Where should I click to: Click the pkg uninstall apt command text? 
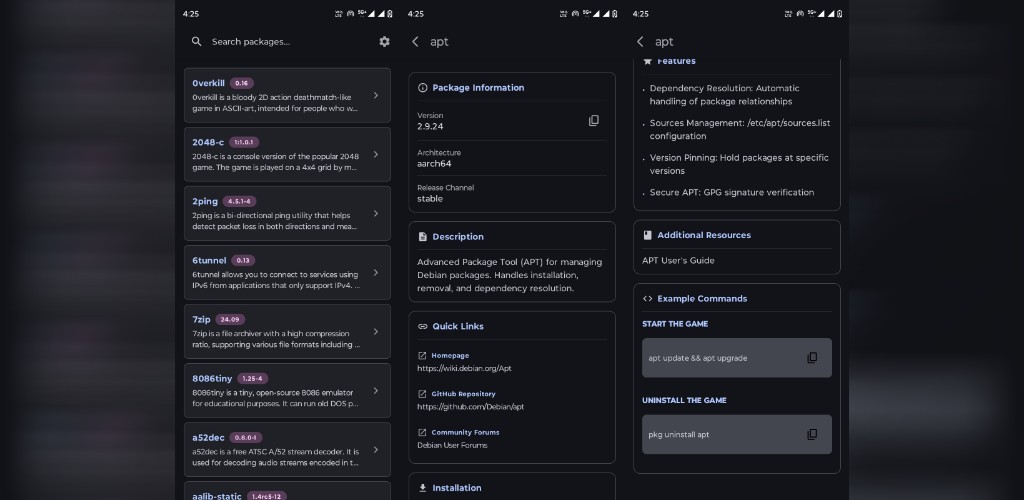(x=679, y=435)
